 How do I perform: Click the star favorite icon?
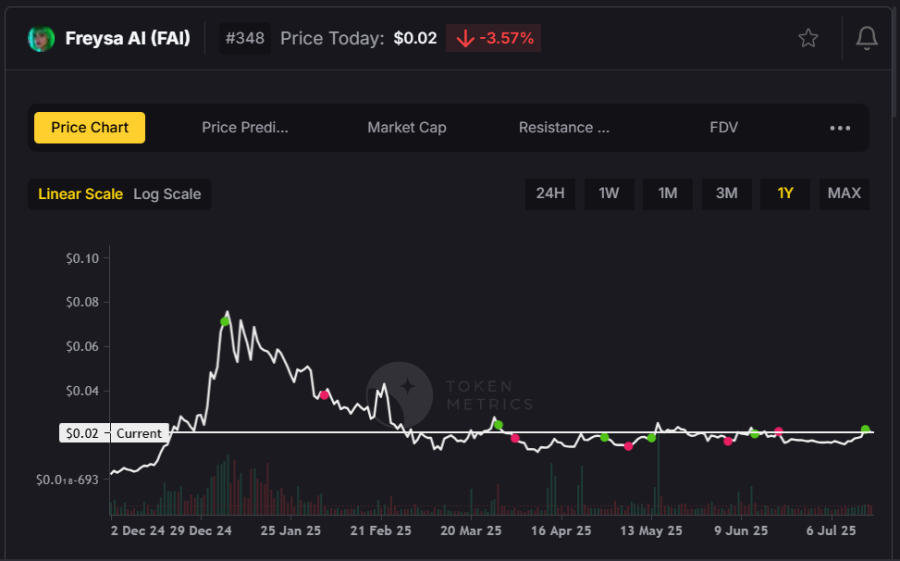[x=808, y=39]
